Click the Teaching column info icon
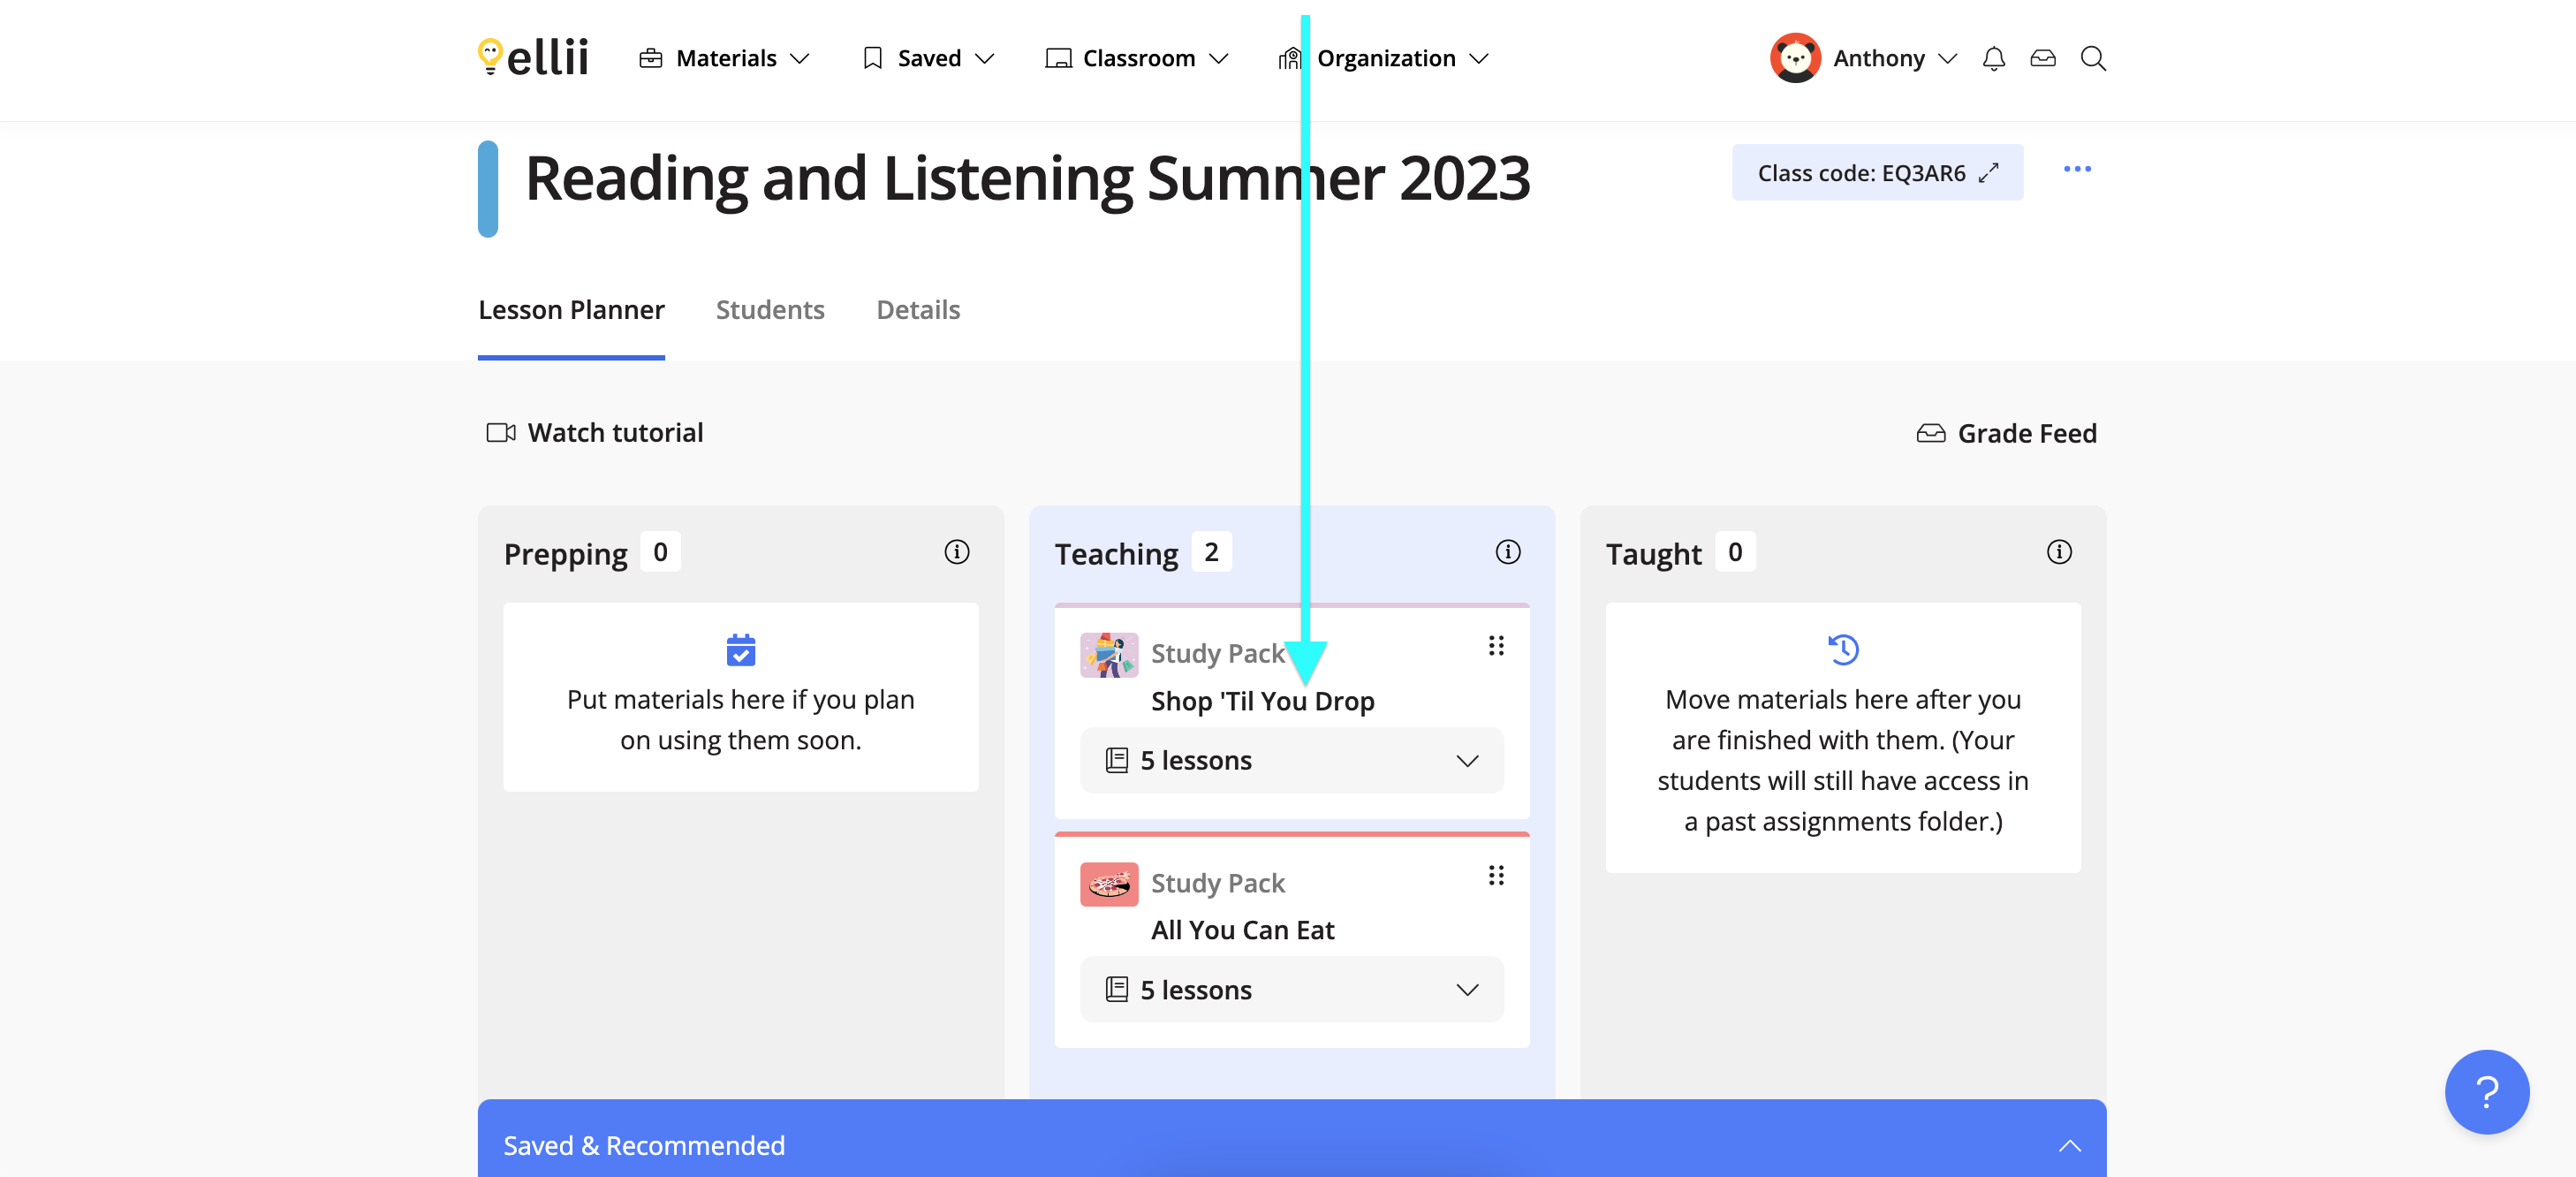This screenshot has height=1177, width=2576. tap(1507, 552)
